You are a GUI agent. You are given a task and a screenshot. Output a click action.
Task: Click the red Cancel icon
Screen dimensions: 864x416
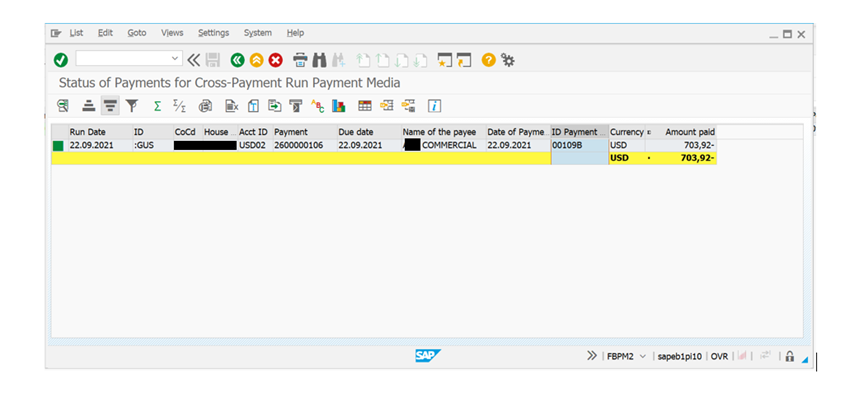click(x=275, y=60)
